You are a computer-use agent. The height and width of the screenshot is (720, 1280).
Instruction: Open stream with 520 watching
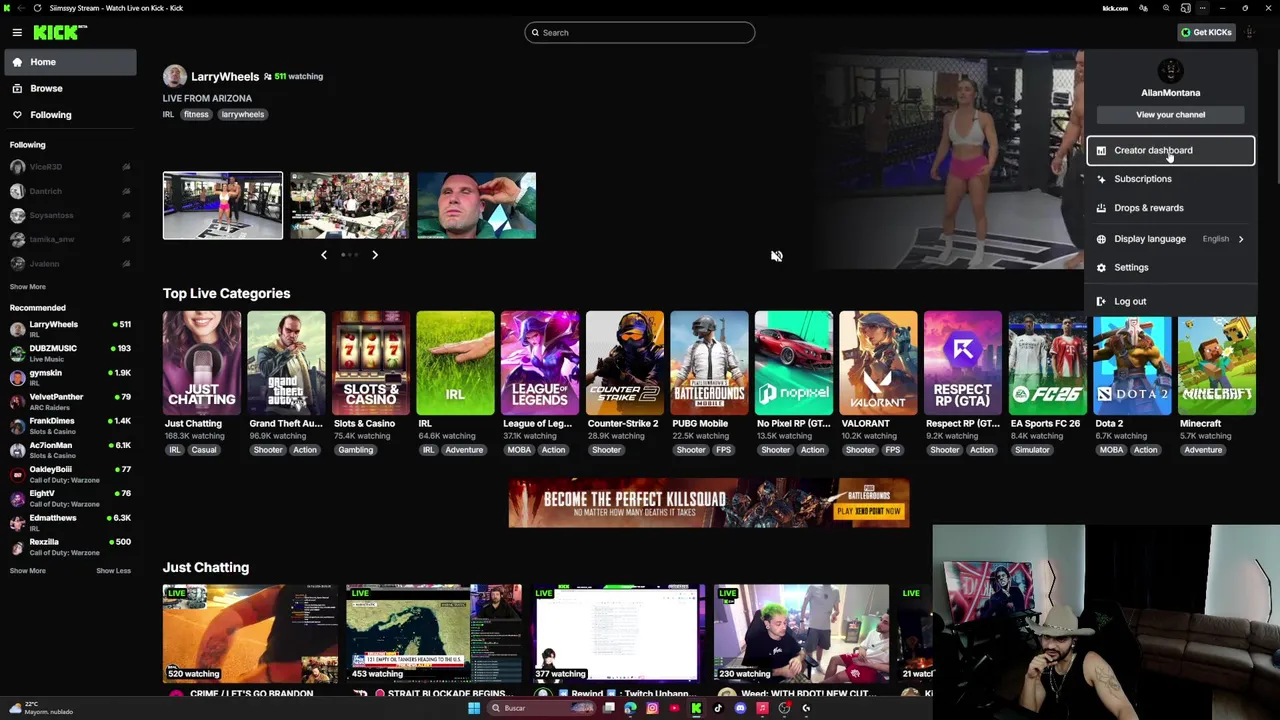(250, 634)
